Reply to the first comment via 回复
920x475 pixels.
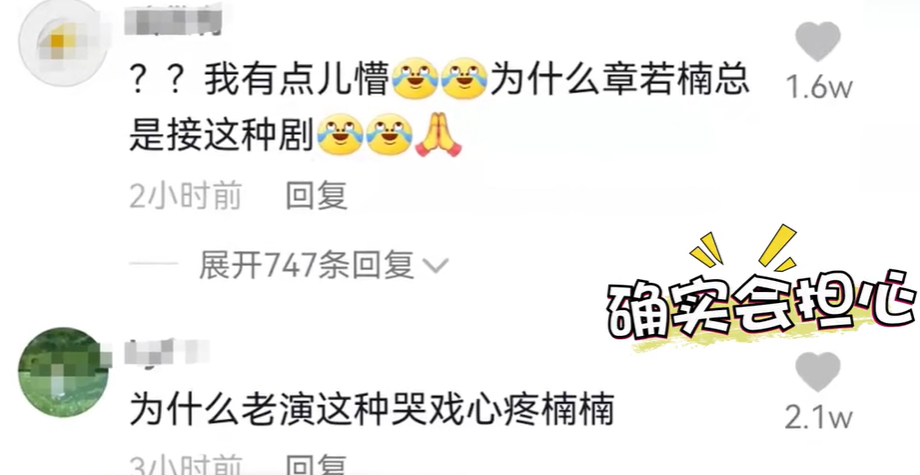coord(317,196)
